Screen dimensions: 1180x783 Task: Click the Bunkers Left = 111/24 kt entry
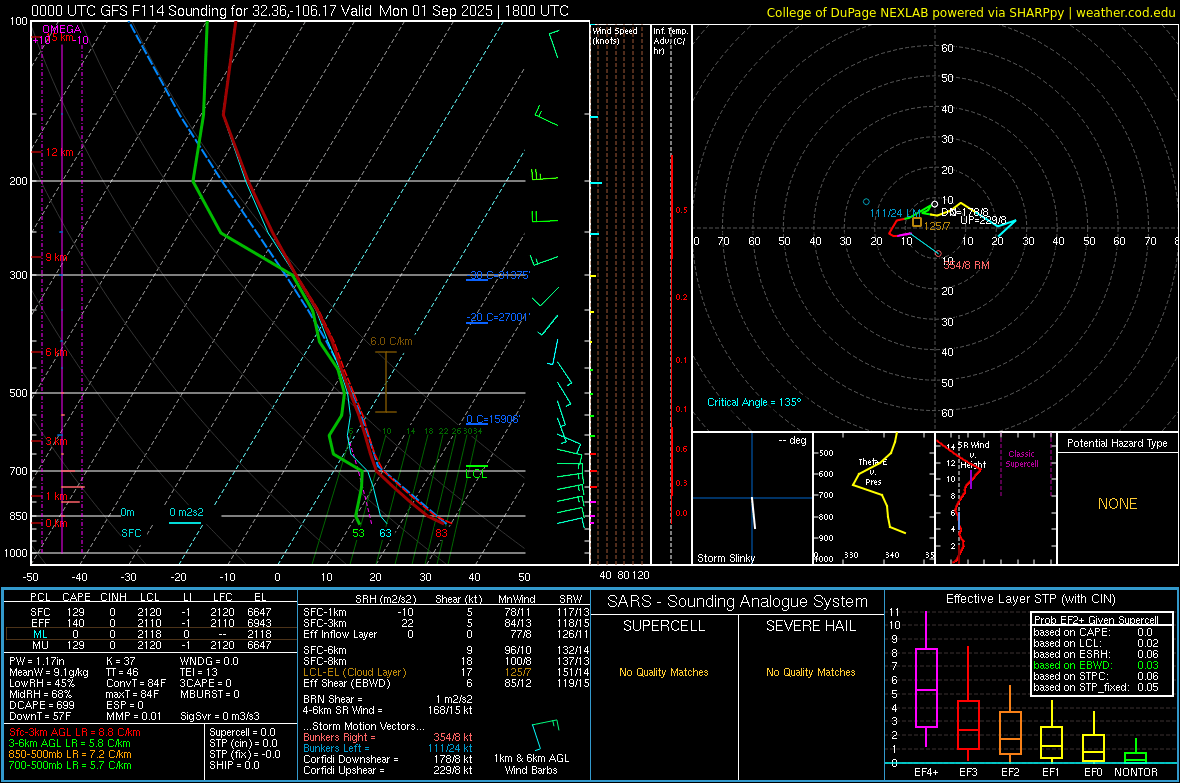[x=388, y=748]
